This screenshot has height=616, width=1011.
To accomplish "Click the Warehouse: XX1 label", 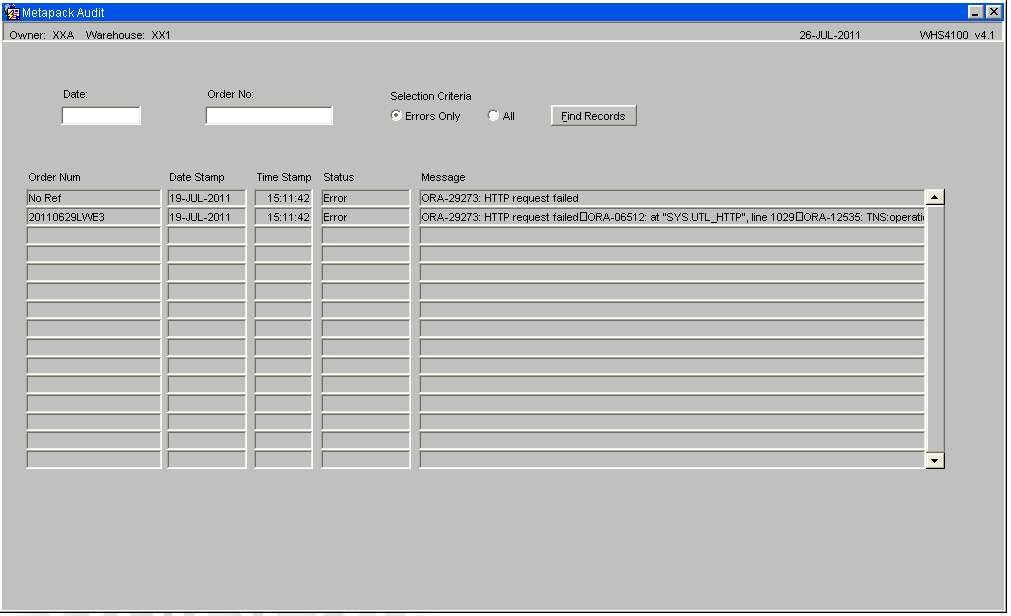I will [128, 35].
